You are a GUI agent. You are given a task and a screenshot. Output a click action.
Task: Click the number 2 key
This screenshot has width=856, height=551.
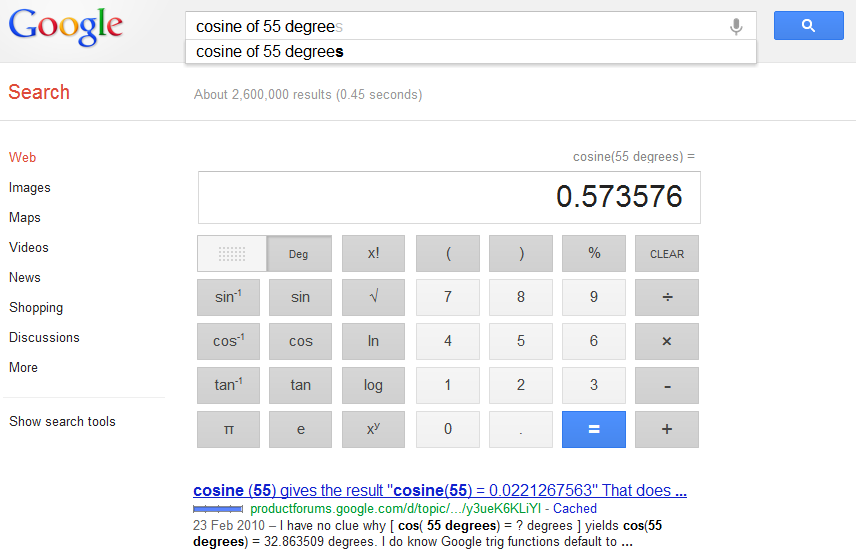[x=521, y=386]
